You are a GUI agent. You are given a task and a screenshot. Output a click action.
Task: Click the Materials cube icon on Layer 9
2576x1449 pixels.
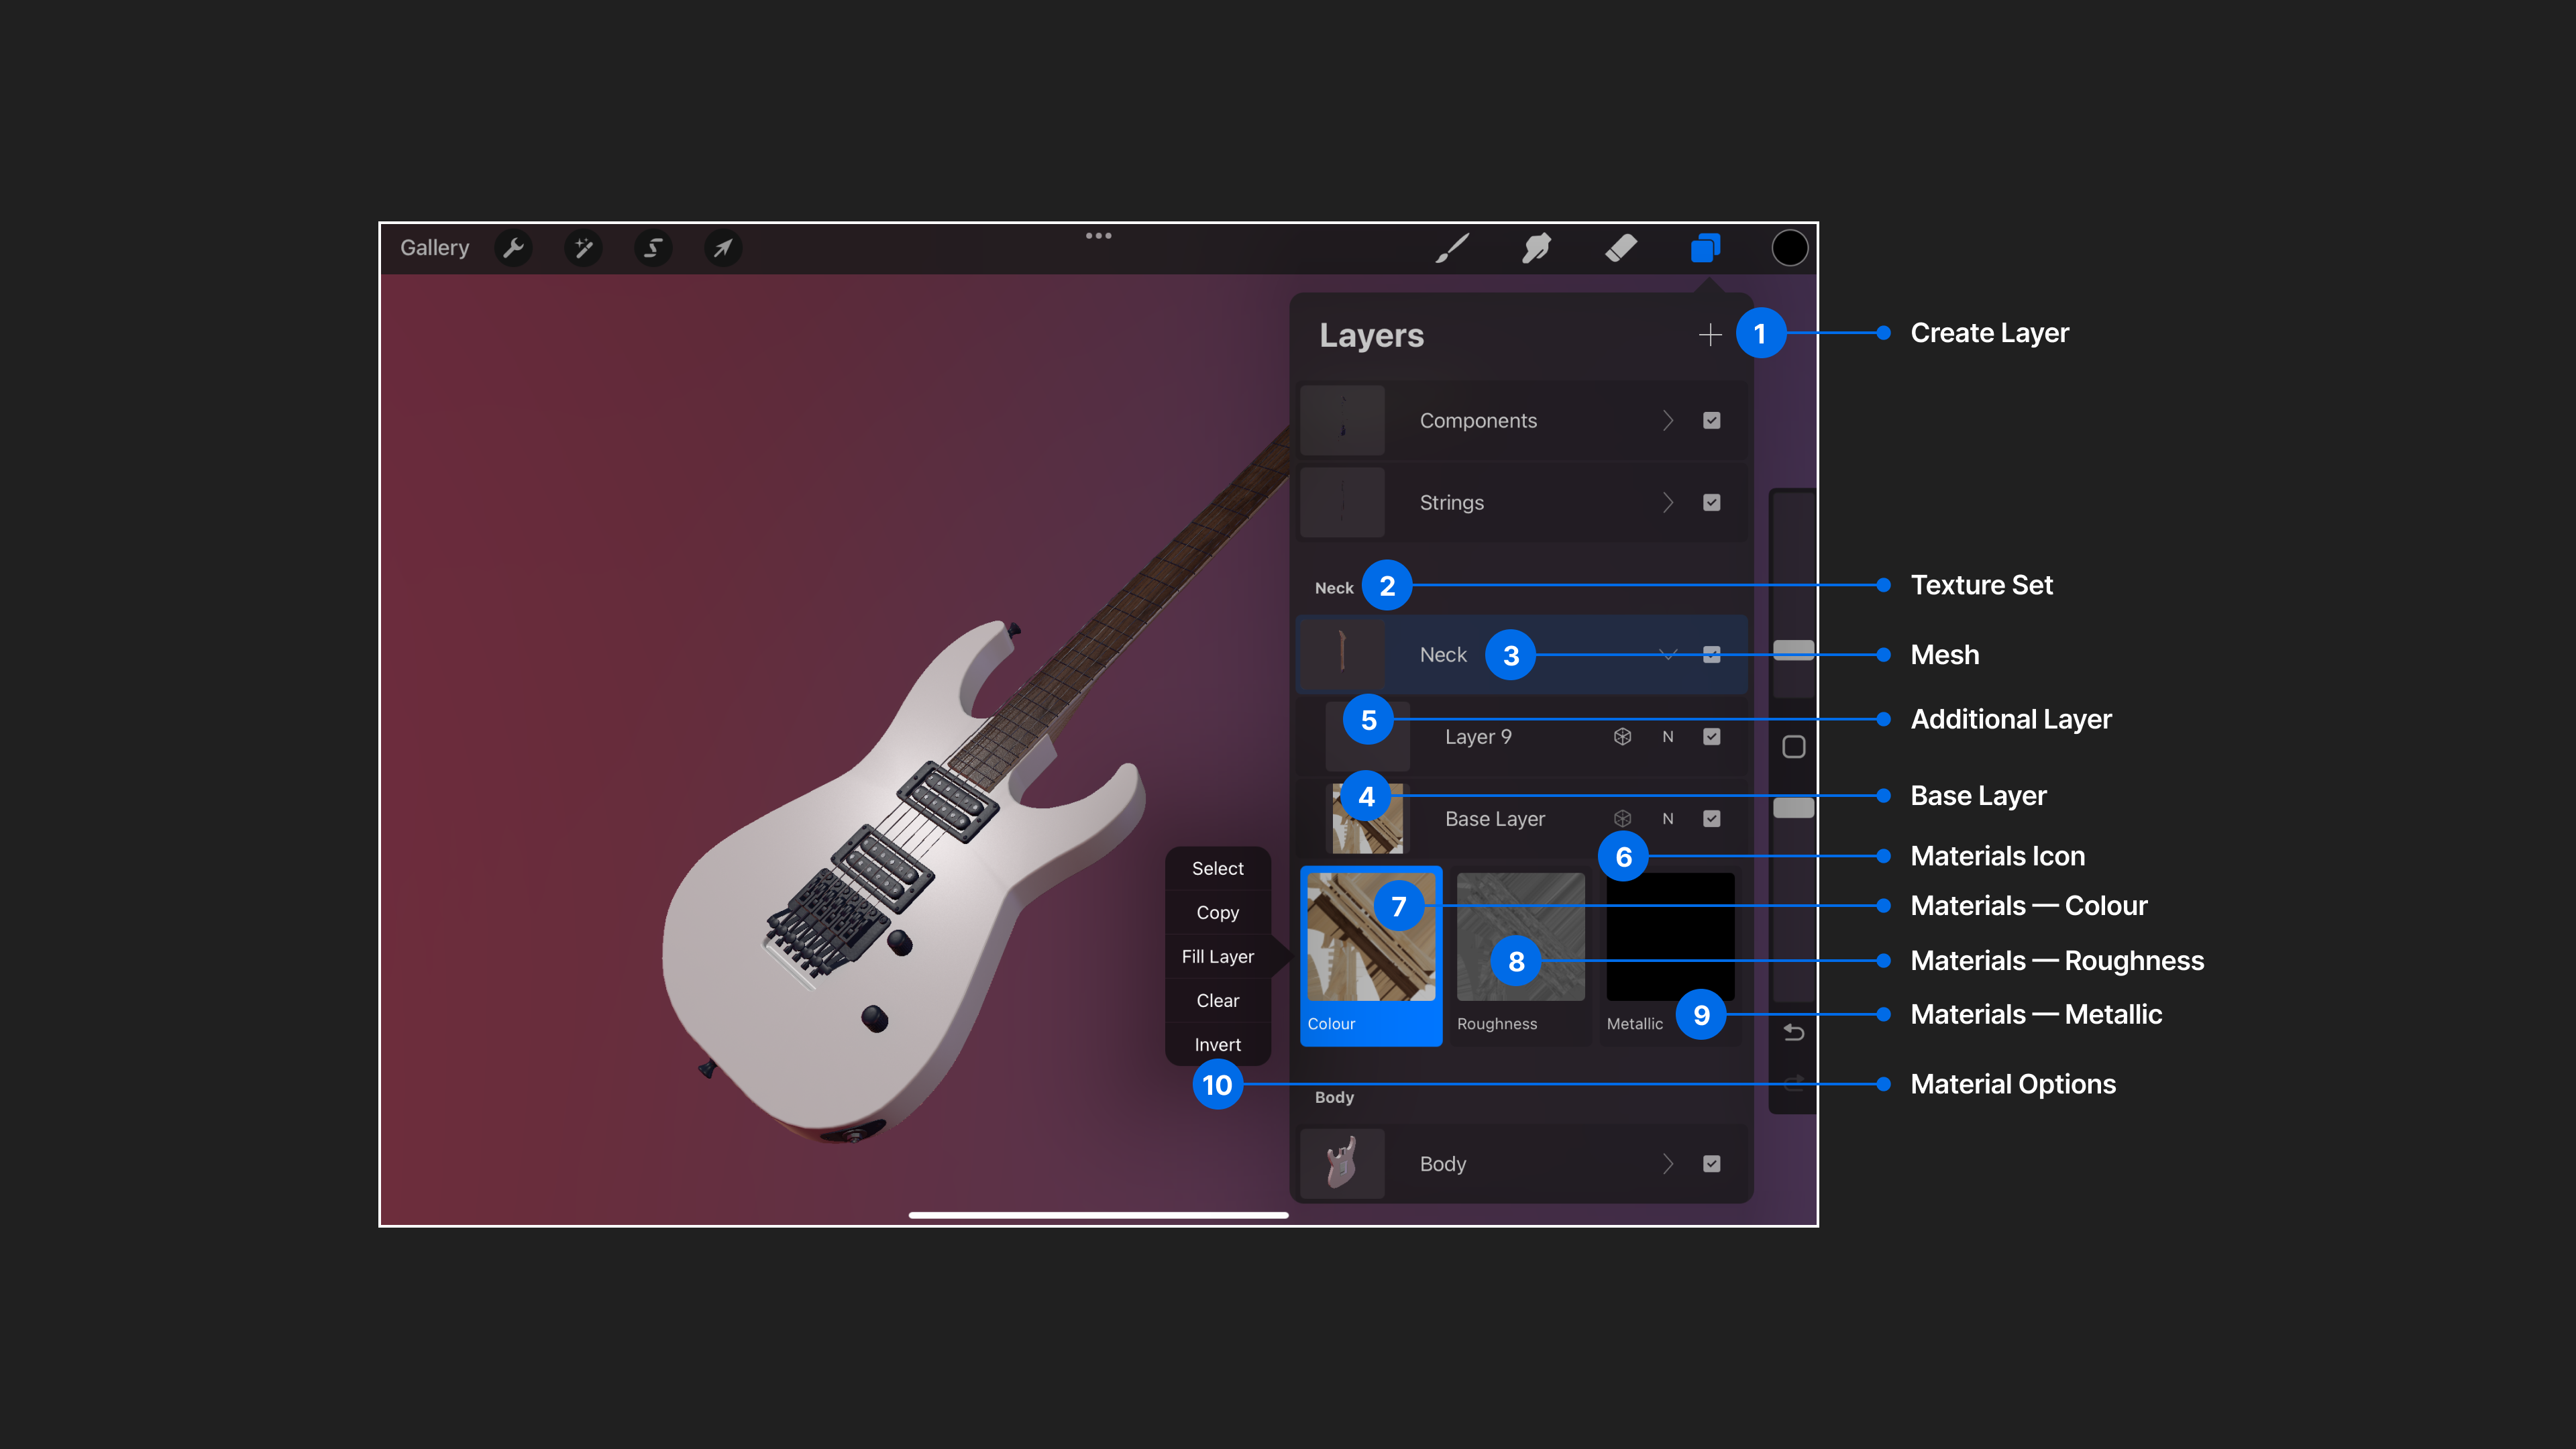[1622, 737]
